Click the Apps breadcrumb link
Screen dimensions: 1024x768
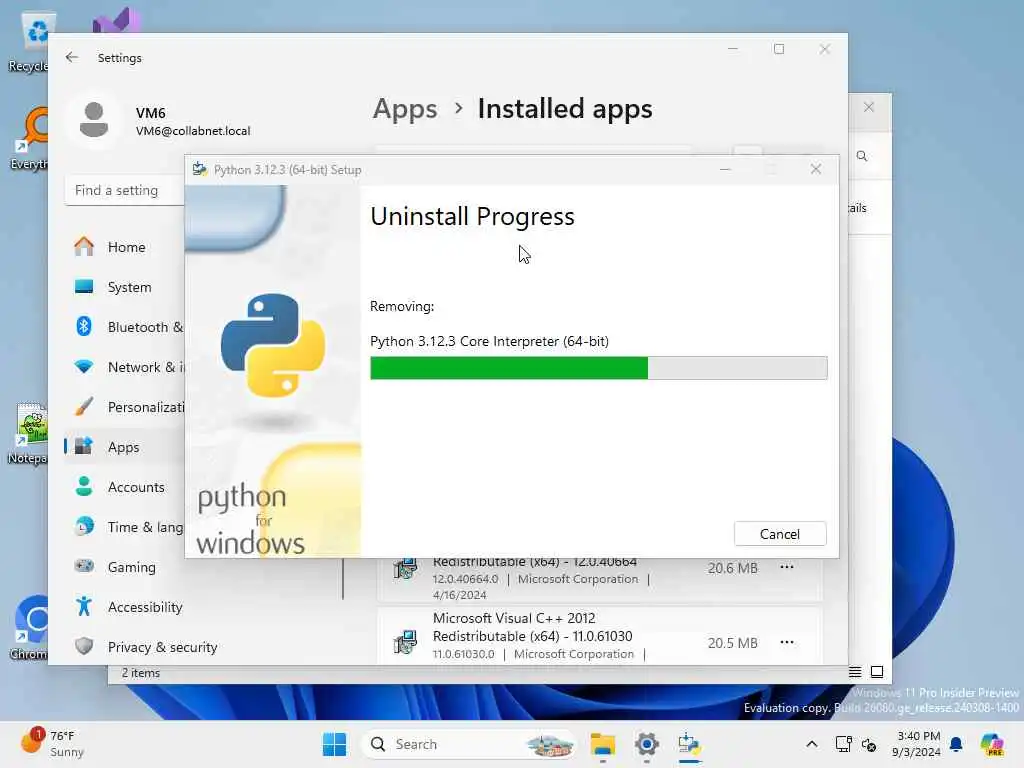click(405, 108)
